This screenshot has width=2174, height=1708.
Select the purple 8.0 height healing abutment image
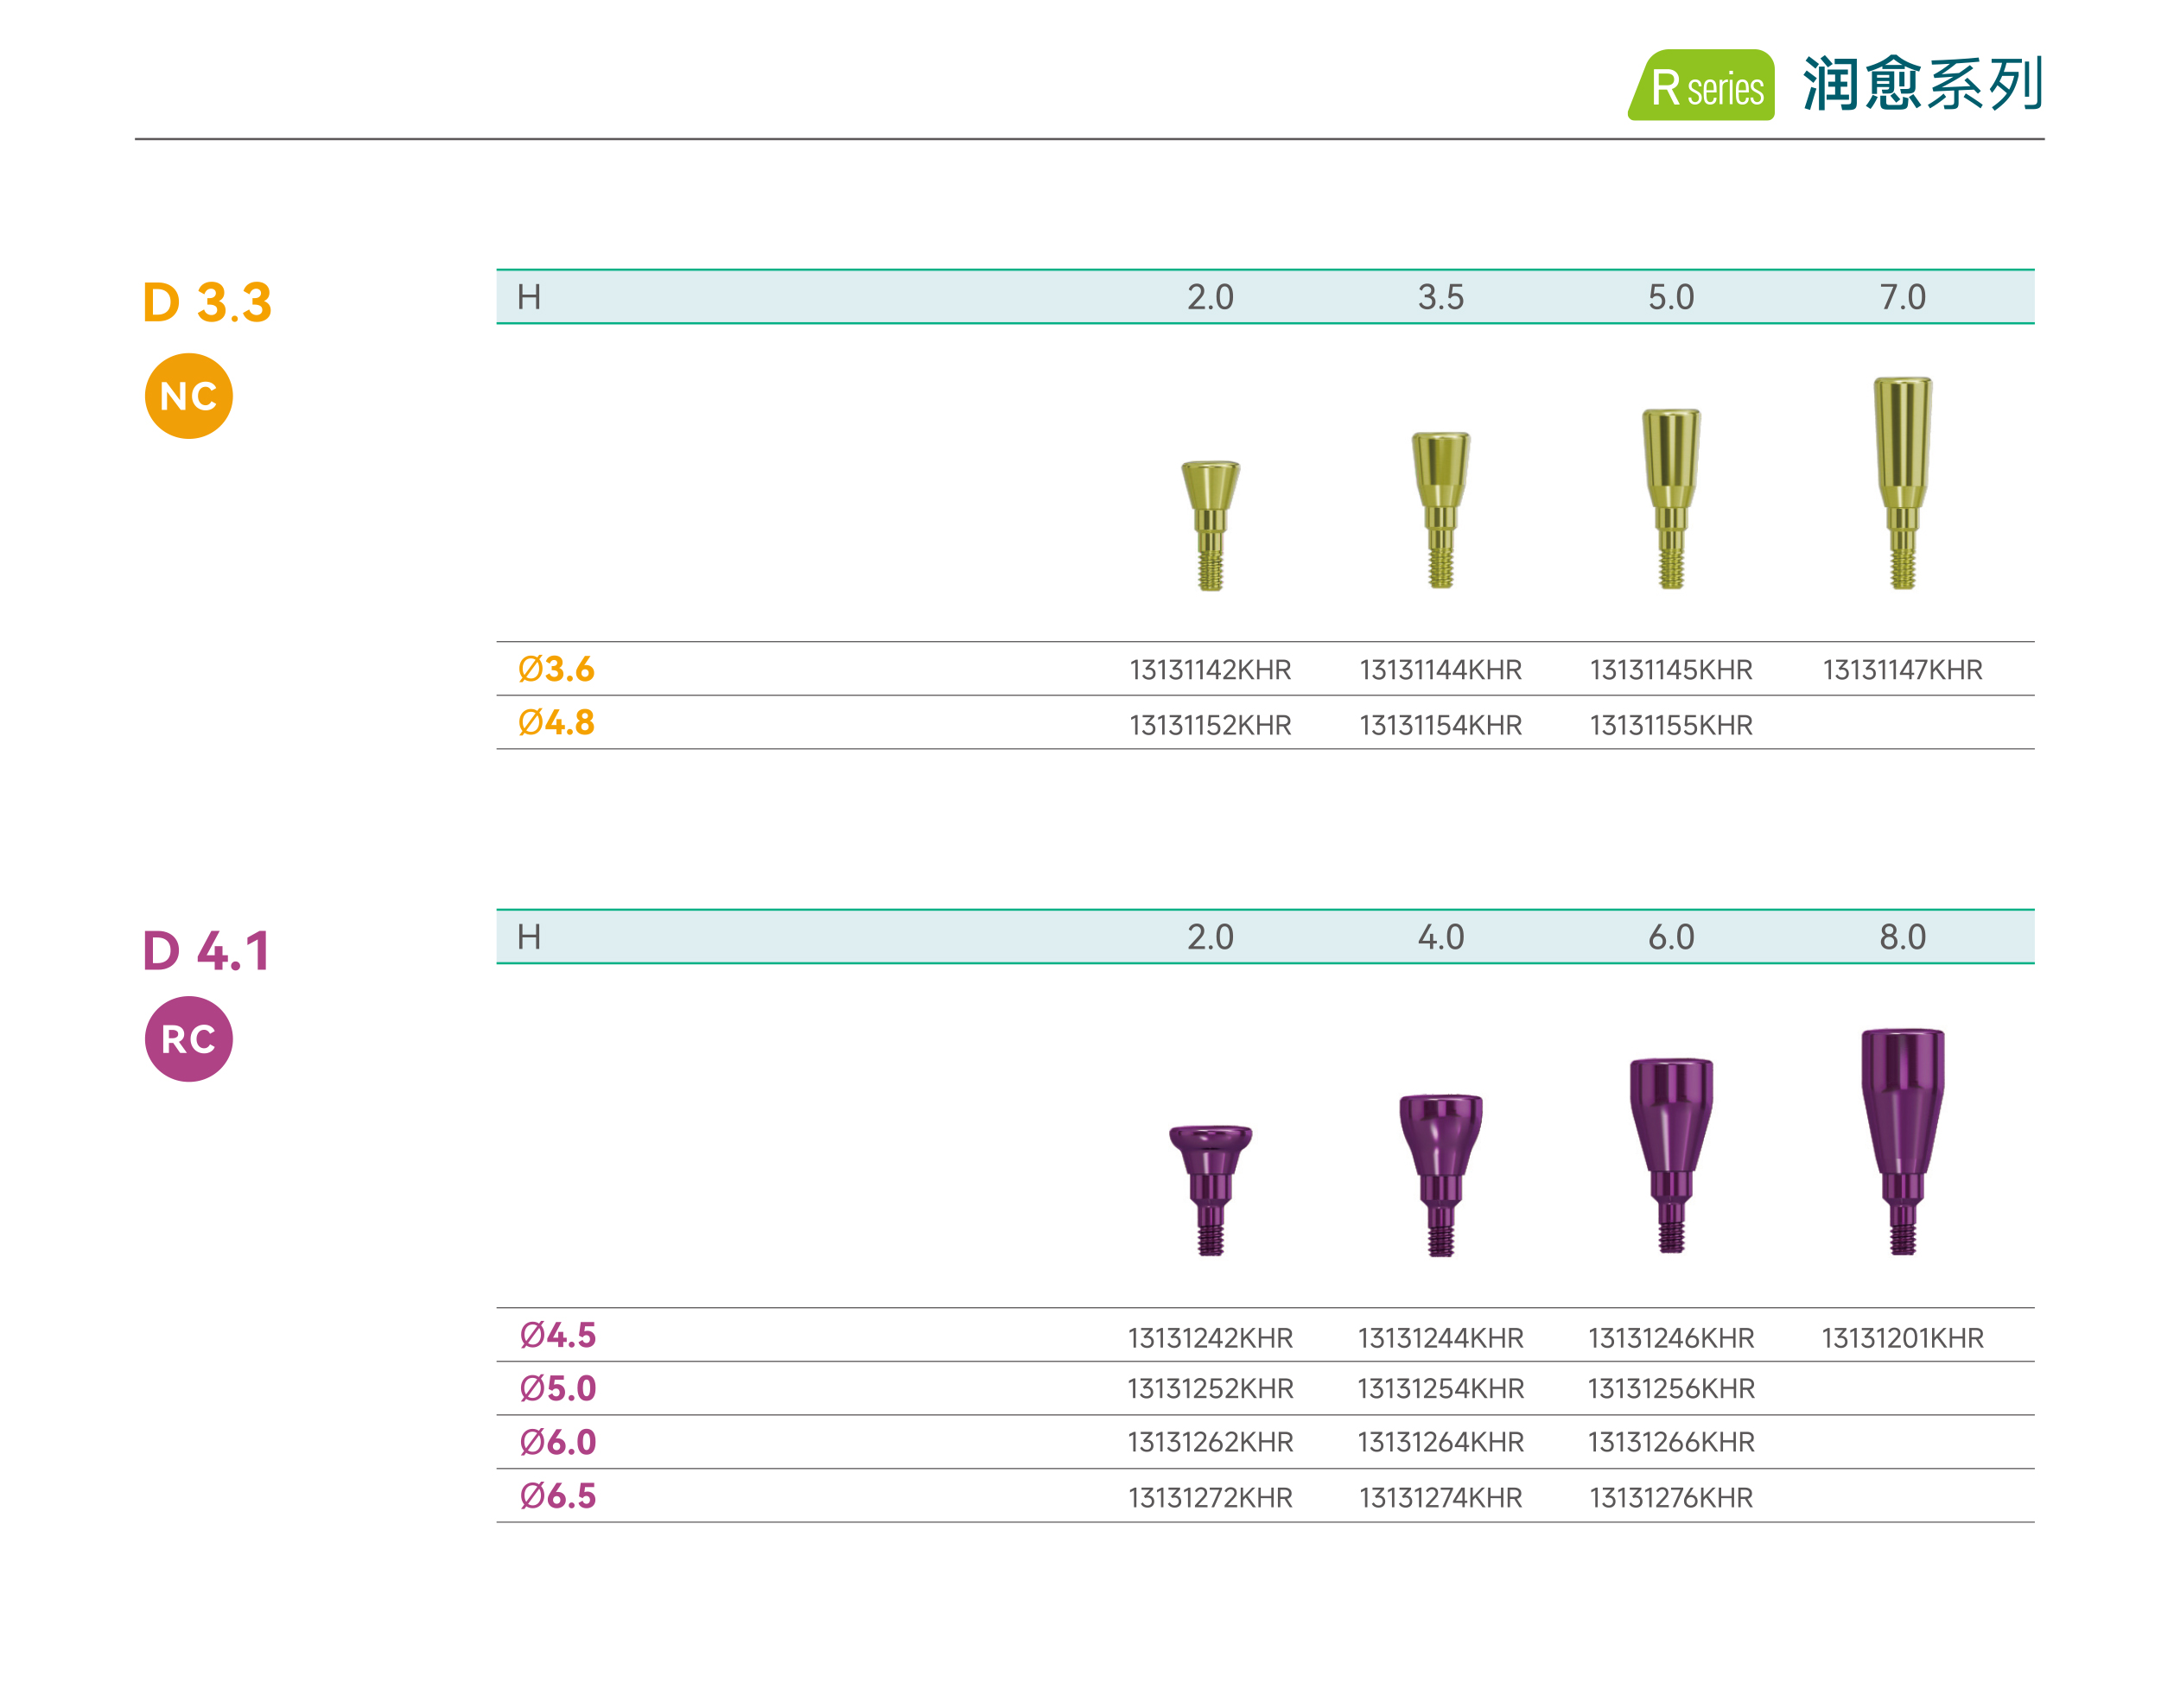click(1901, 1140)
